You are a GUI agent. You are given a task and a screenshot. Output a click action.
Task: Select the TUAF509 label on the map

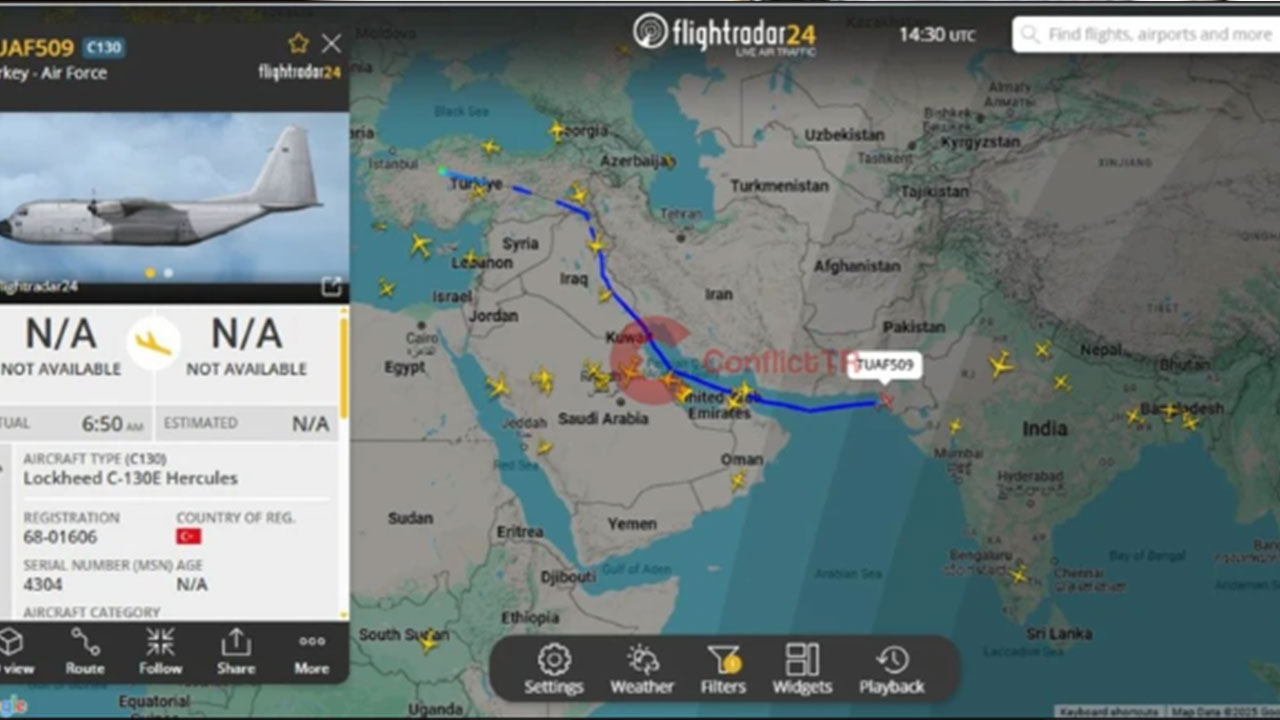[x=885, y=365]
